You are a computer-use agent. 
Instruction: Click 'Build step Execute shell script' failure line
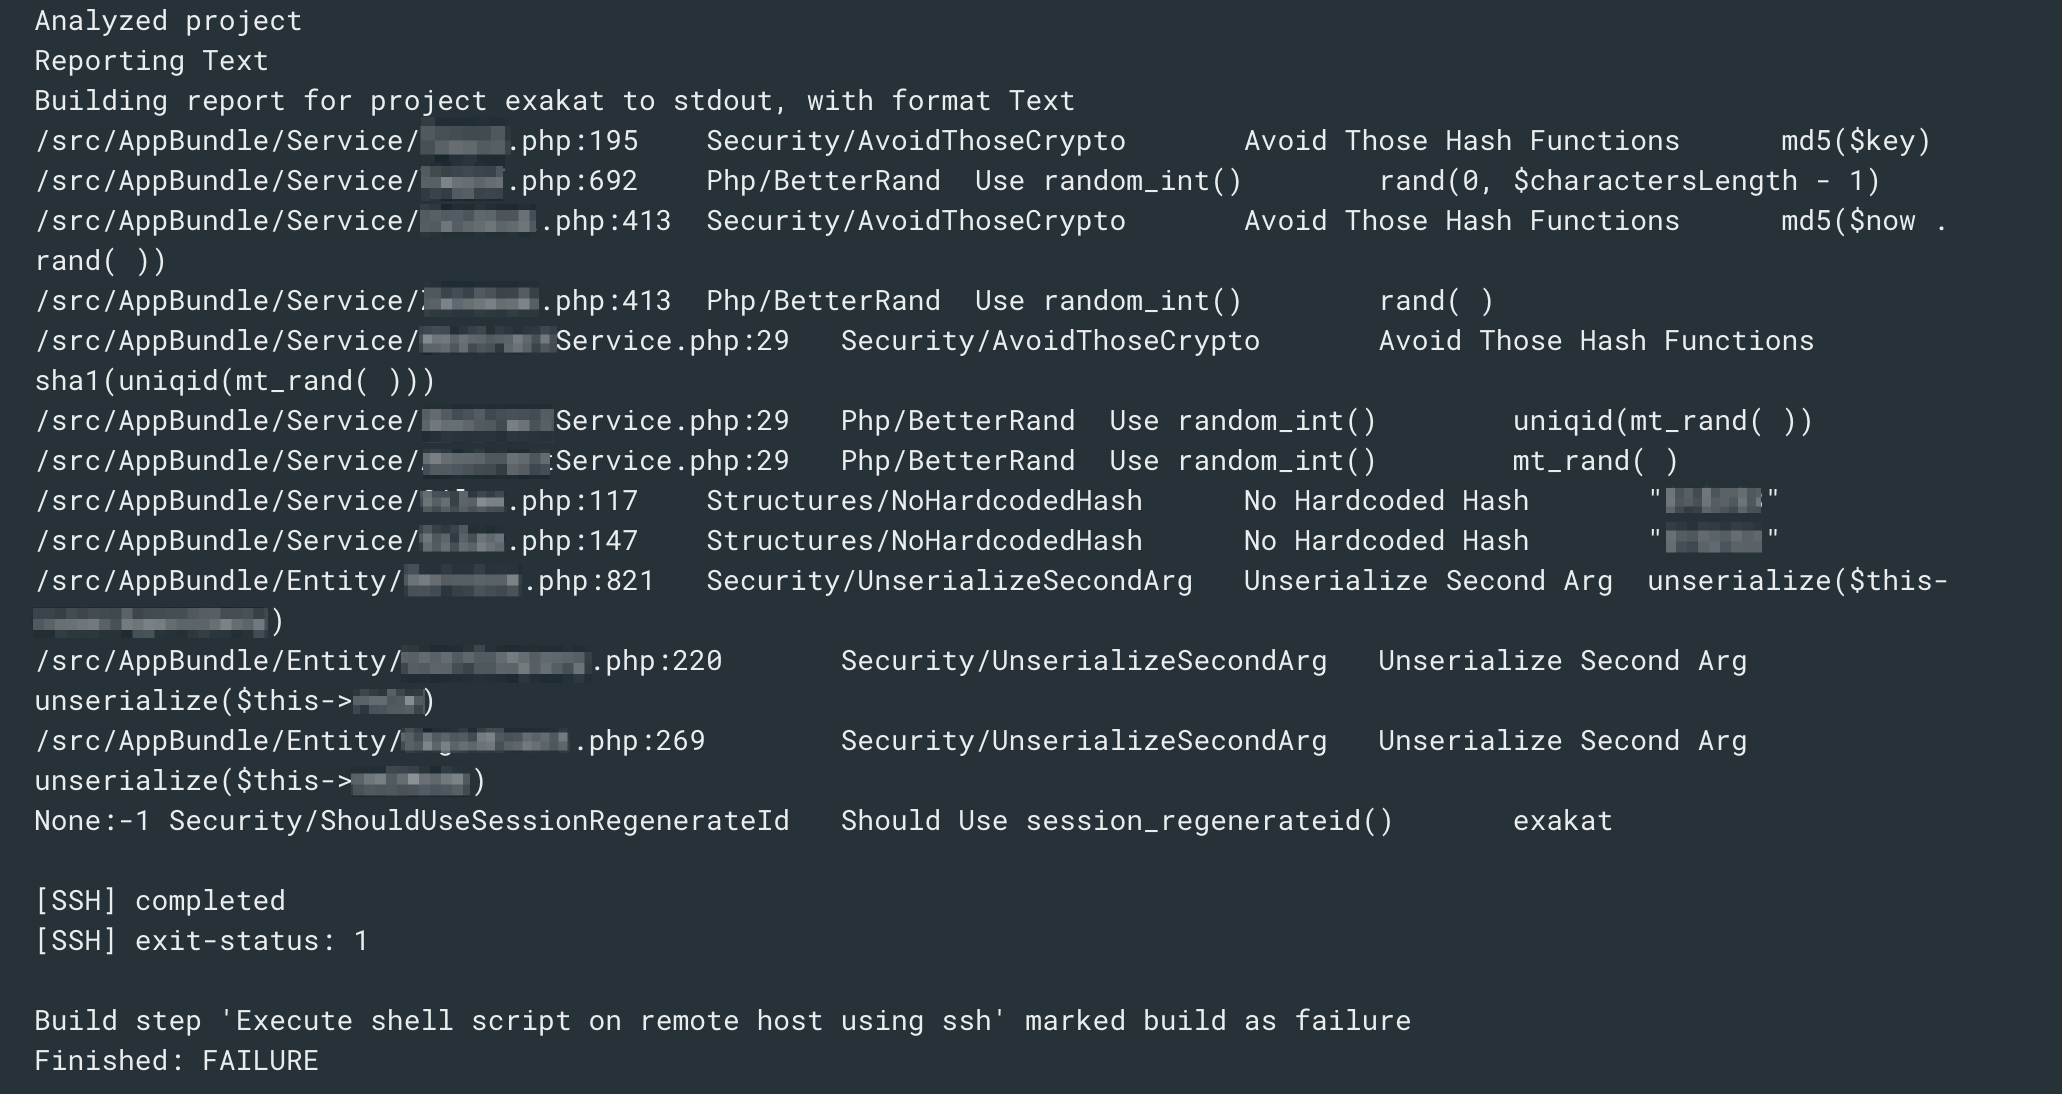pyautogui.click(x=722, y=1021)
